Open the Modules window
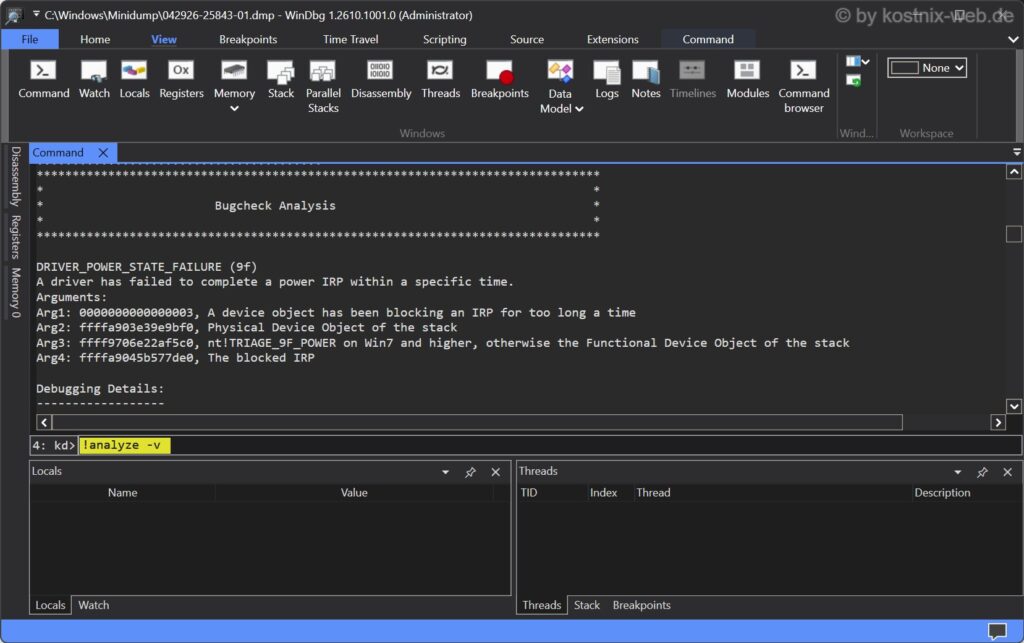Viewport: 1024px width, 643px height. (x=748, y=80)
